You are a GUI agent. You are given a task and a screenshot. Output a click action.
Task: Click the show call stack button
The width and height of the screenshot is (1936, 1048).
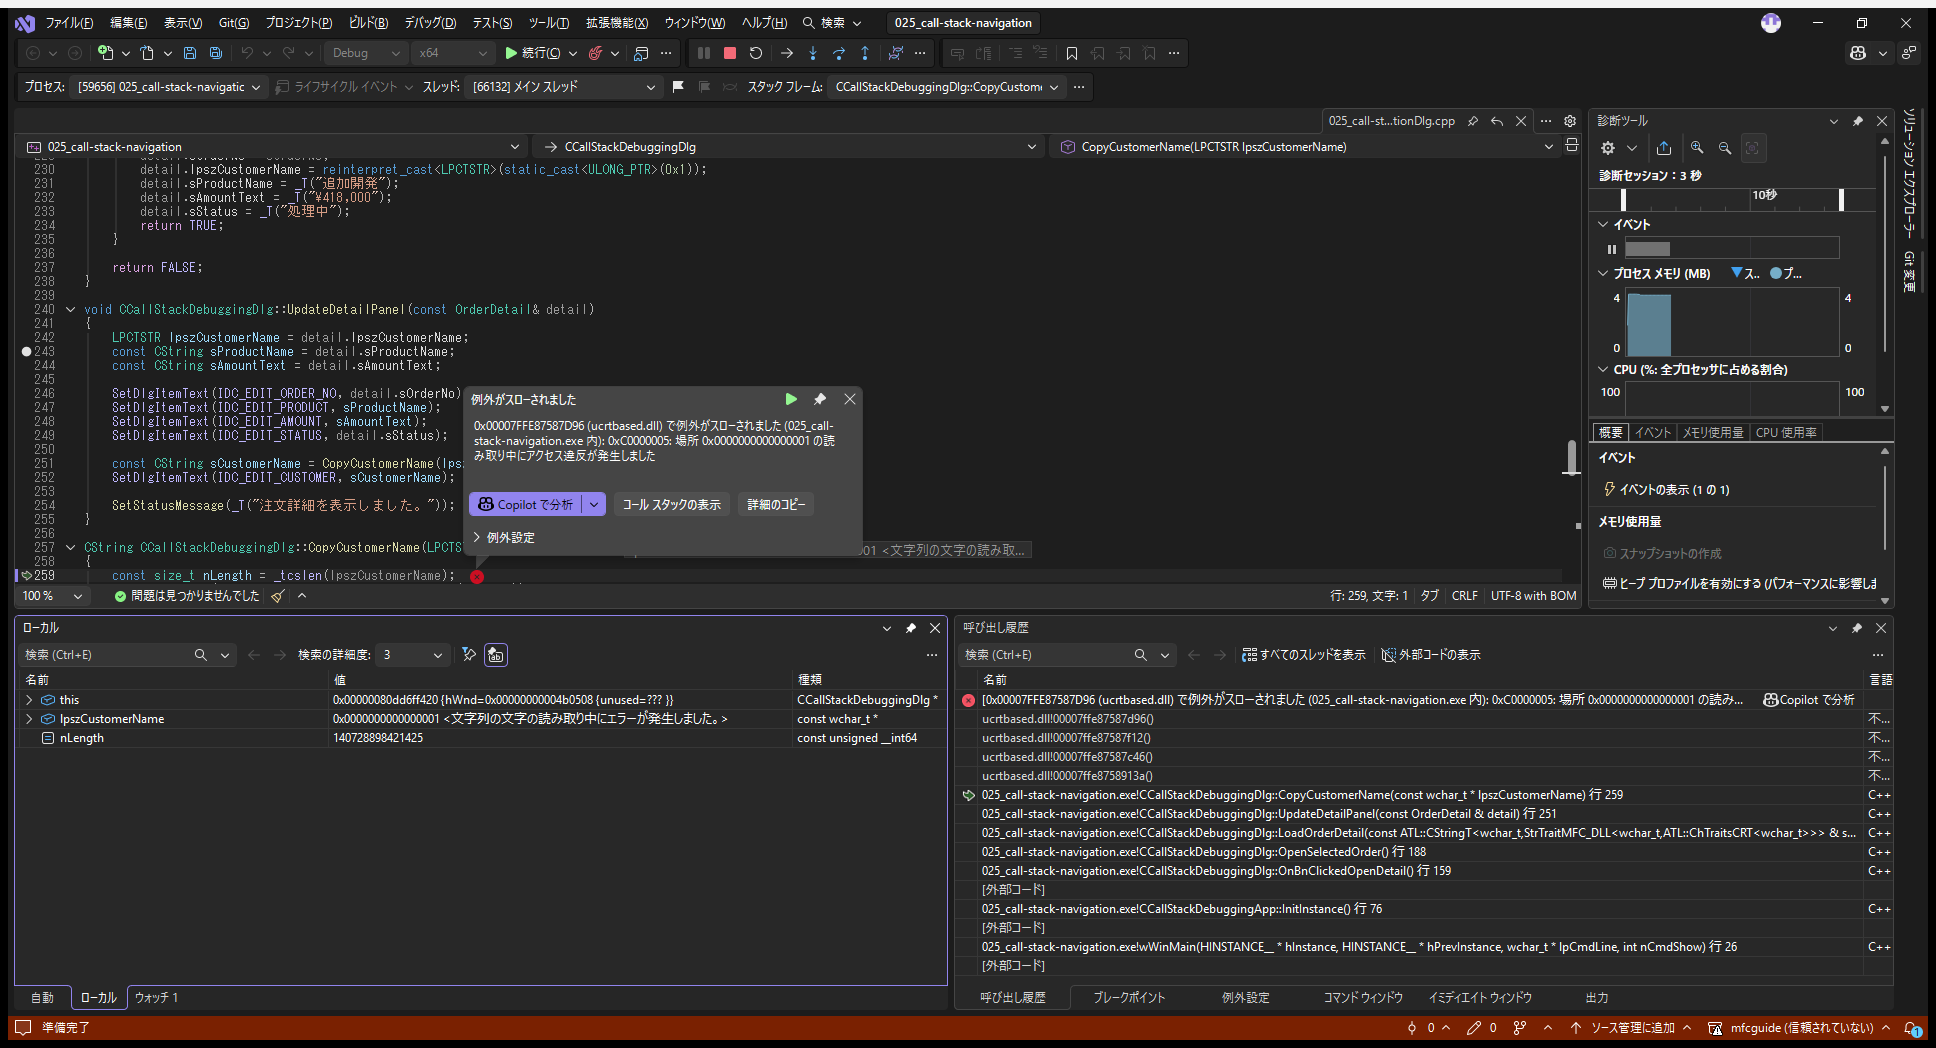(672, 505)
